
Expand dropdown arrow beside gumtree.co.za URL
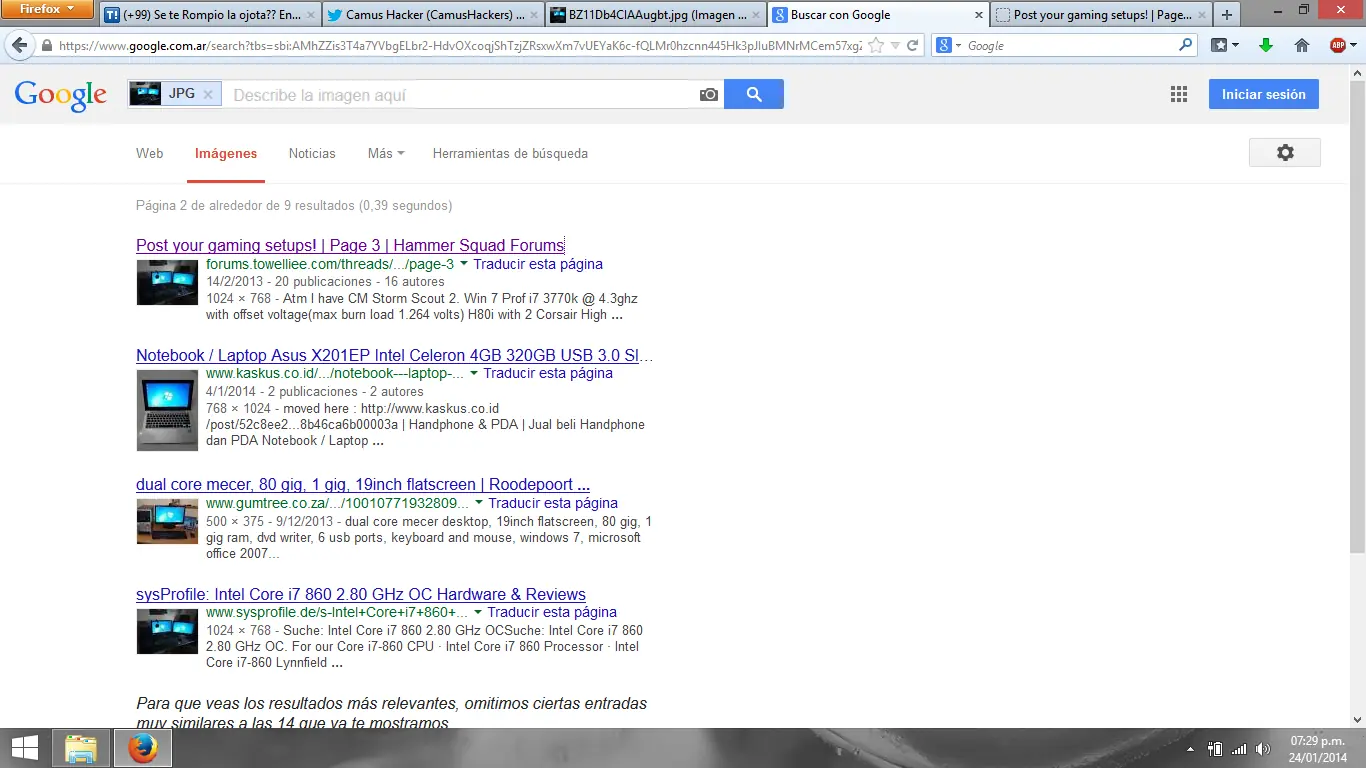coord(479,503)
